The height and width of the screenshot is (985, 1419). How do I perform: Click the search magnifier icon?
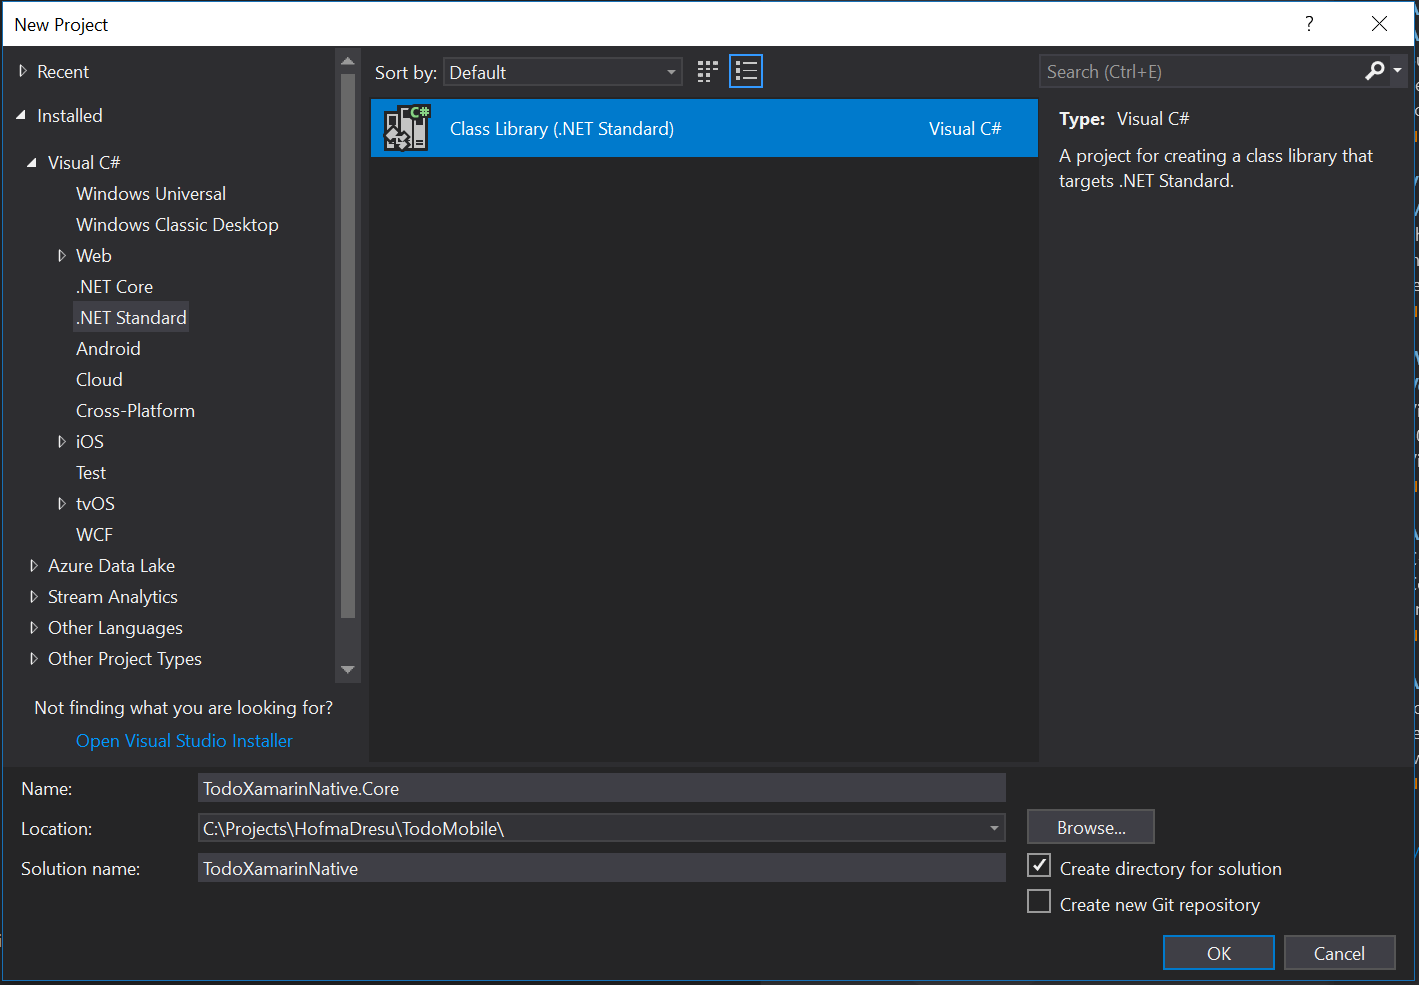[x=1375, y=71]
